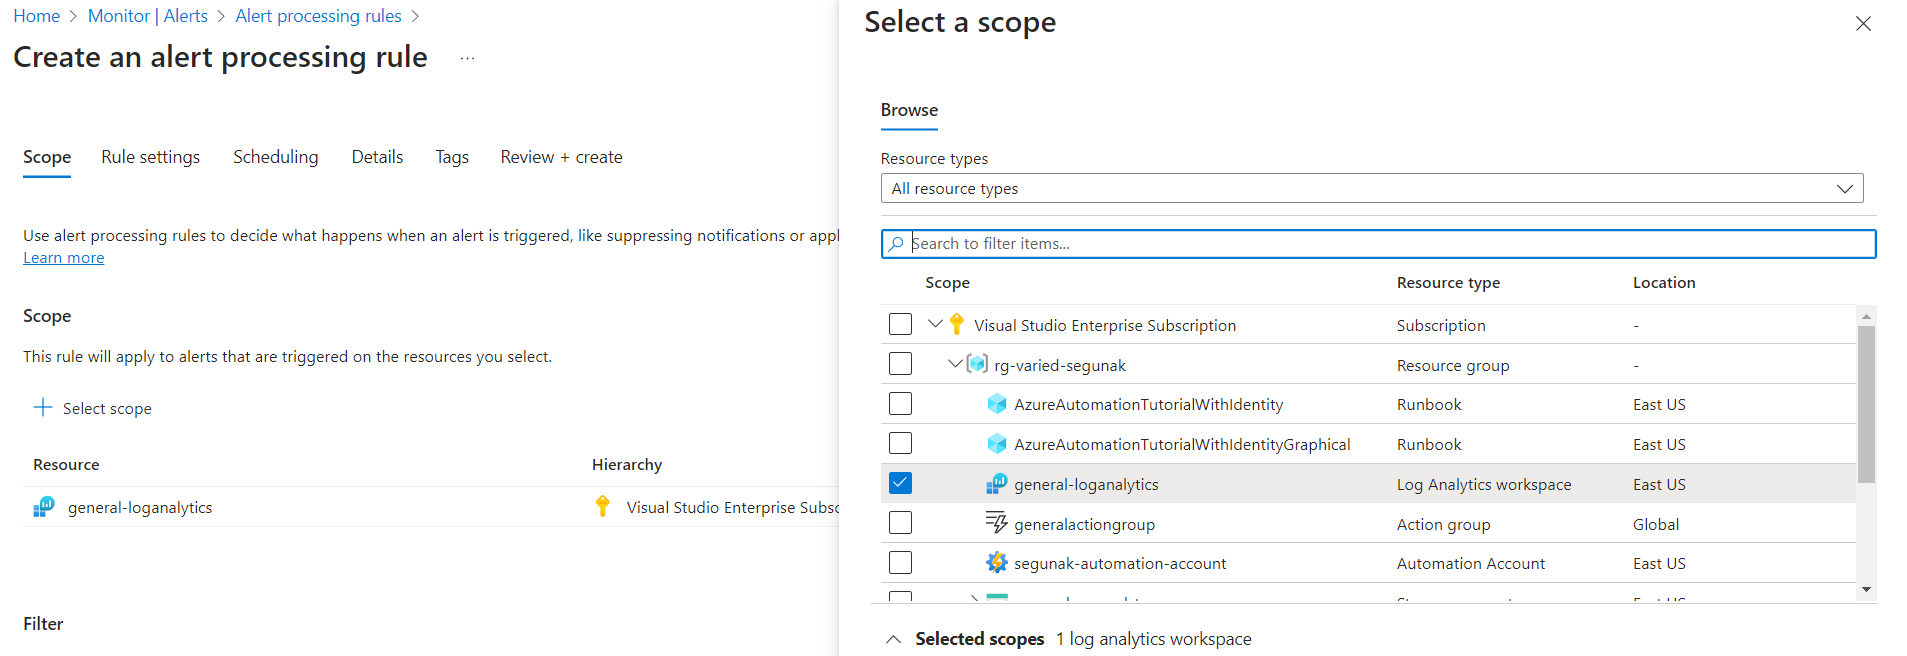Image resolution: width=1907 pixels, height=656 pixels.
Task: Uncheck the general-loganalytics checkbox
Action: (x=900, y=483)
